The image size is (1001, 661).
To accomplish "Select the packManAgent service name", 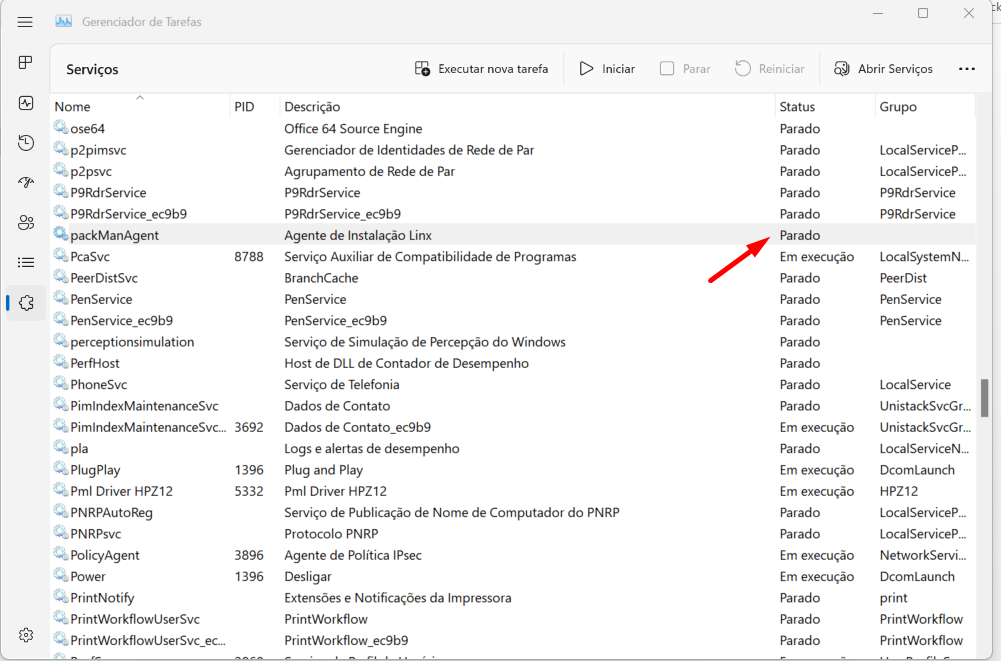I will pos(114,236).
